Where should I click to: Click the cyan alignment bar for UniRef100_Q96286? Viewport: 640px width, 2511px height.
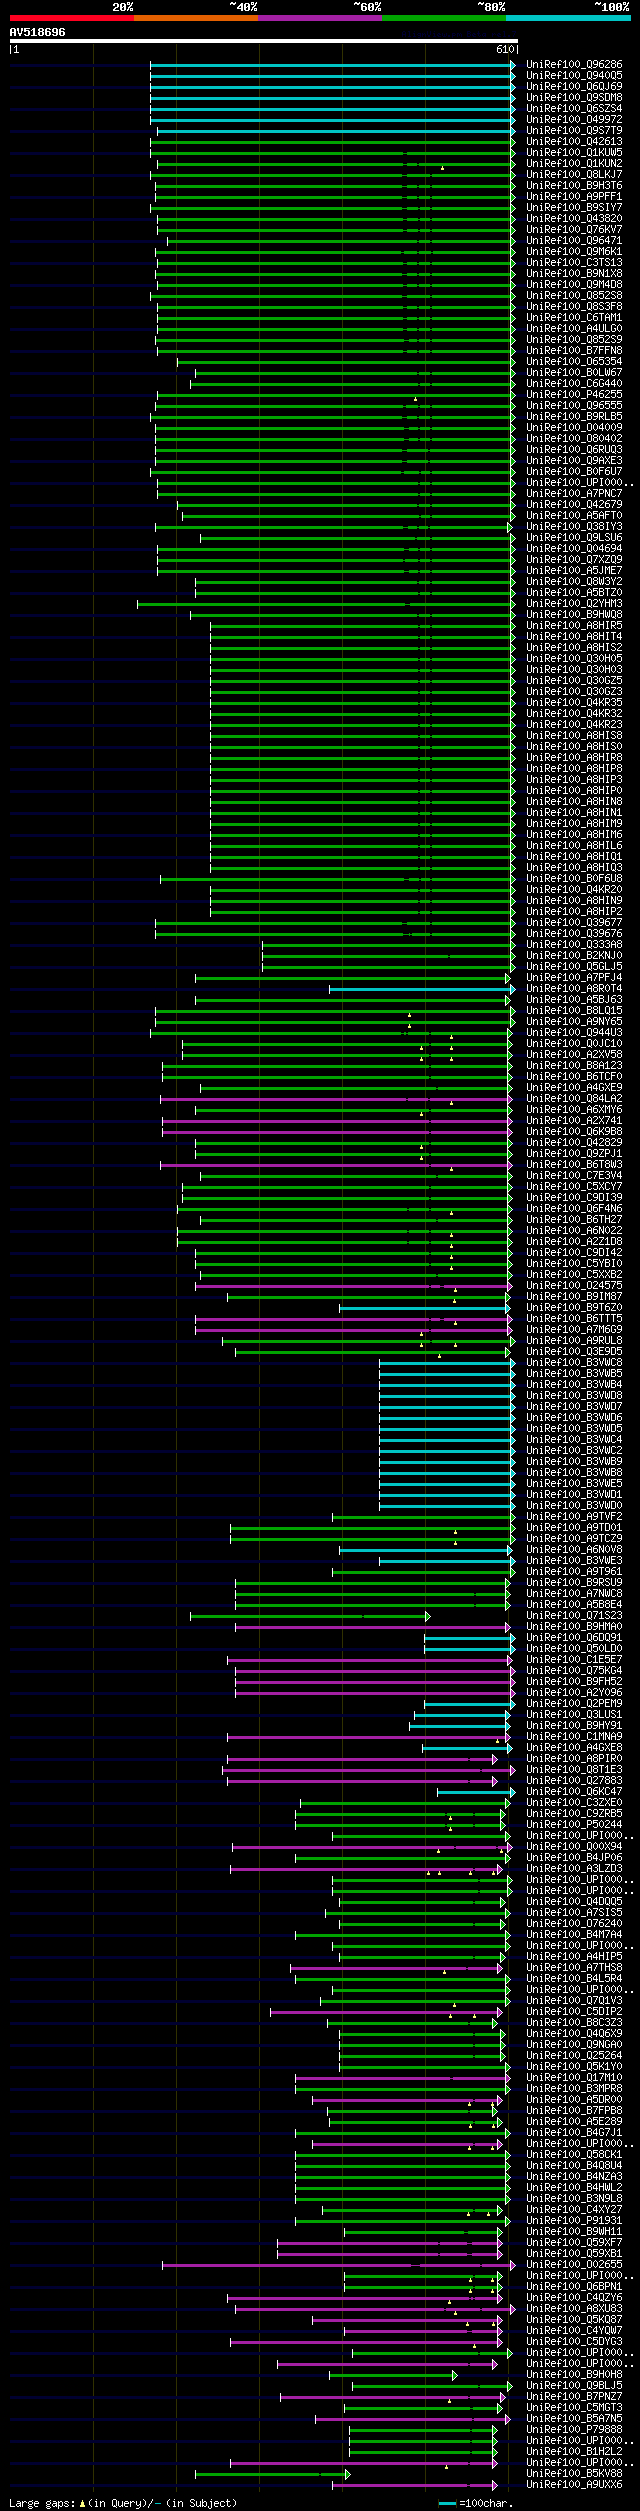coord(332,65)
